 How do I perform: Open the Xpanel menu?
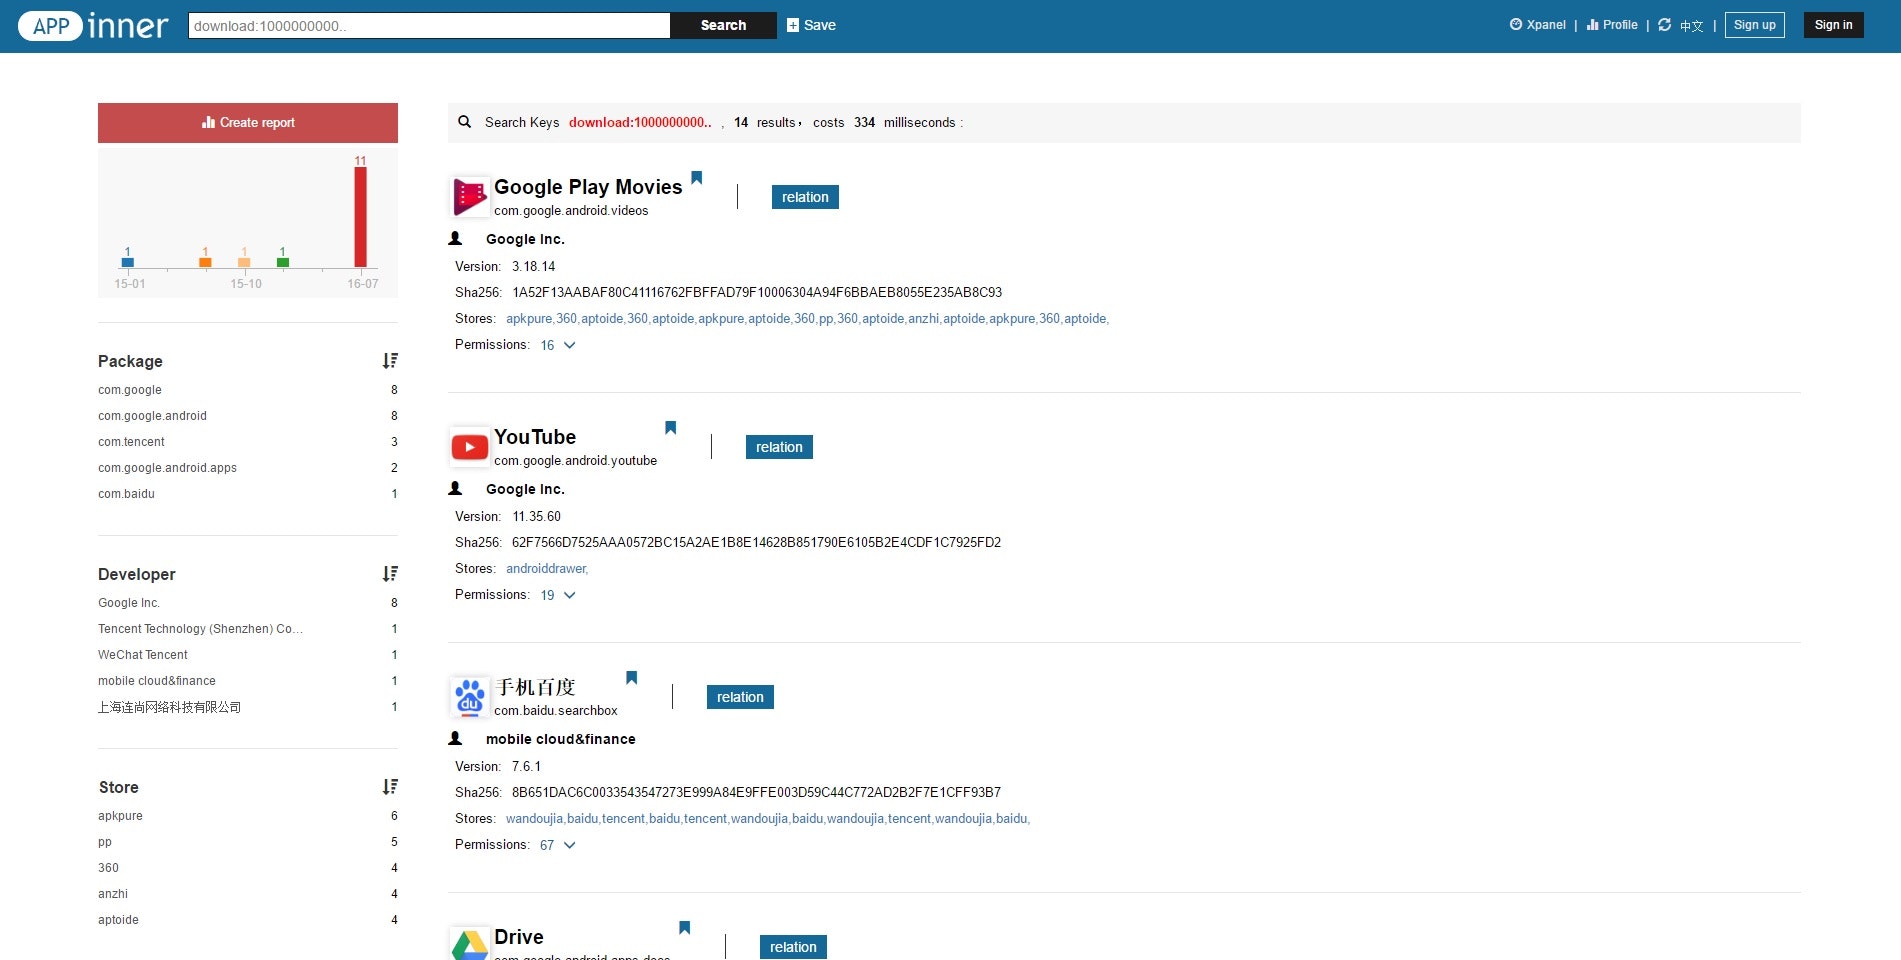pos(1538,25)
